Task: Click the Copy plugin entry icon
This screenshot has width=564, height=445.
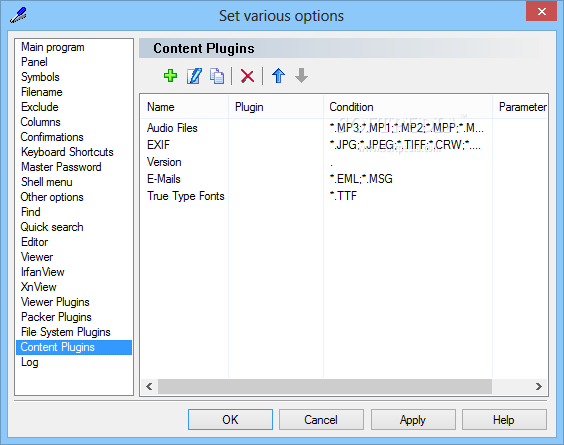Action: point(217,76)
